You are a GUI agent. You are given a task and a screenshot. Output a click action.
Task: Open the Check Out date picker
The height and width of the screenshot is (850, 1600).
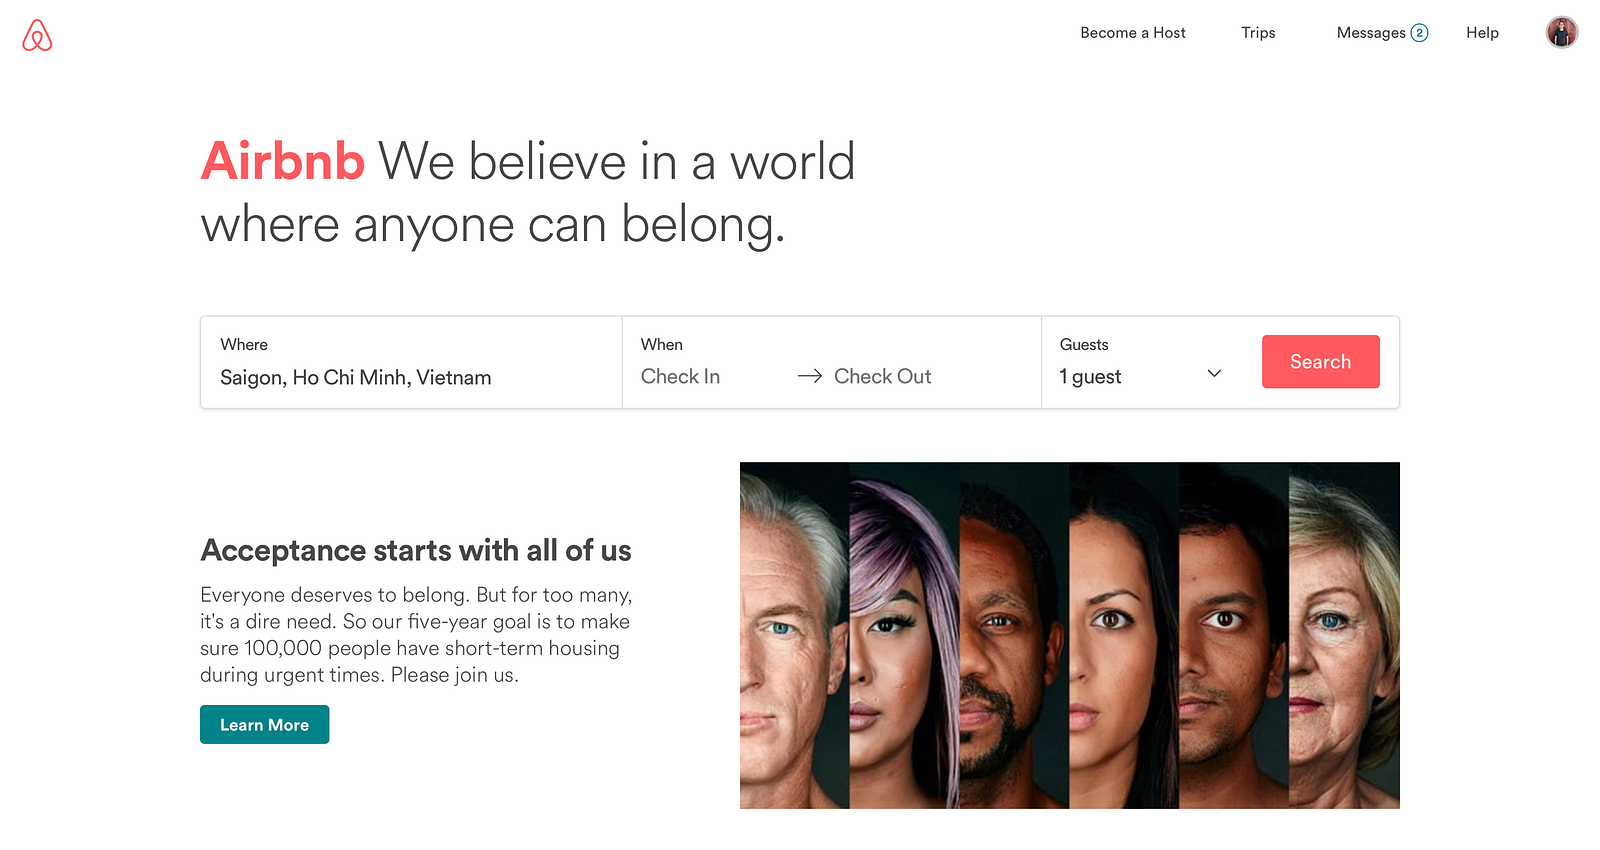pos(883,377)
